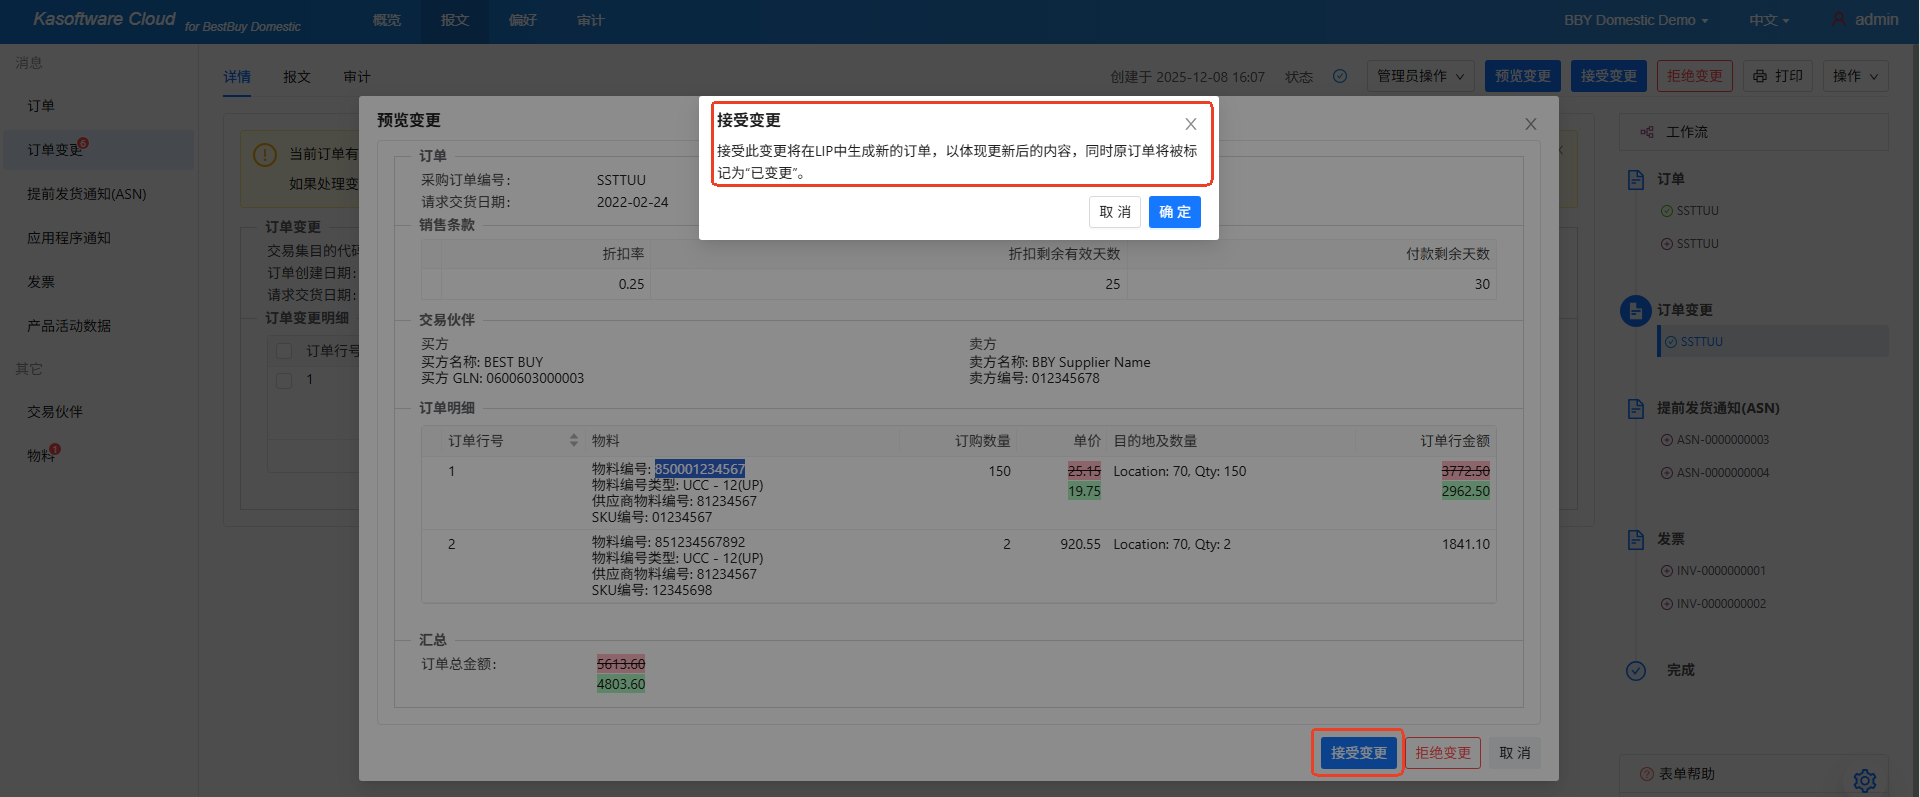
Task: Check the checkbox for row 1
Action: tap(284, 380)
